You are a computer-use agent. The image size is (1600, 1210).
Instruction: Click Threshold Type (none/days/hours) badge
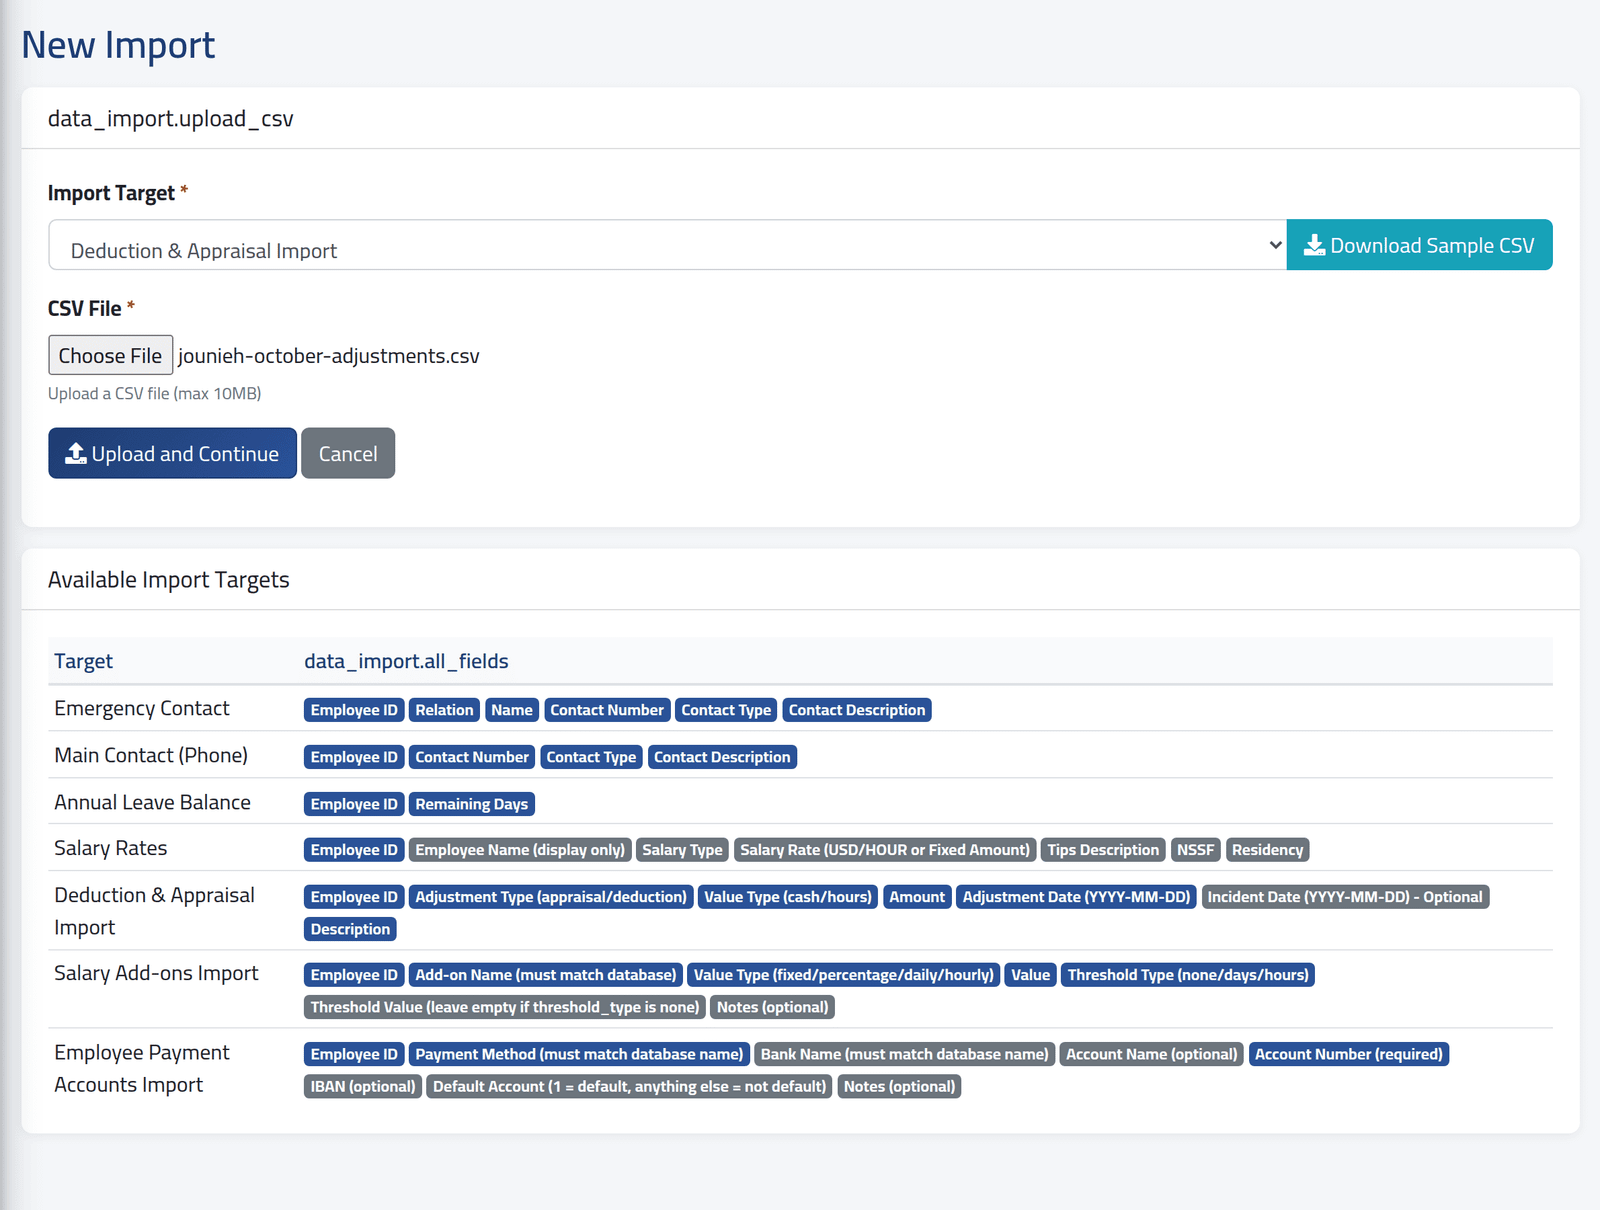tap(1188, 975)
